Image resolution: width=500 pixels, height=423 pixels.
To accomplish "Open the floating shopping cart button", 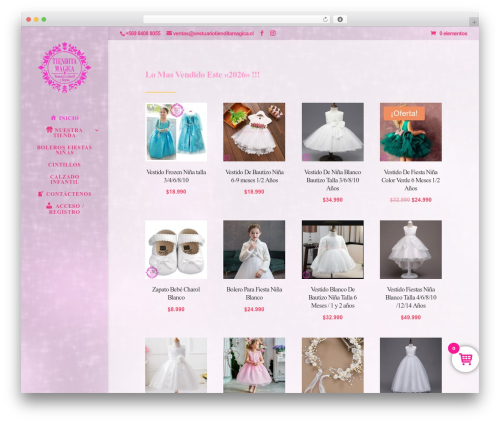I will (465, 359).
